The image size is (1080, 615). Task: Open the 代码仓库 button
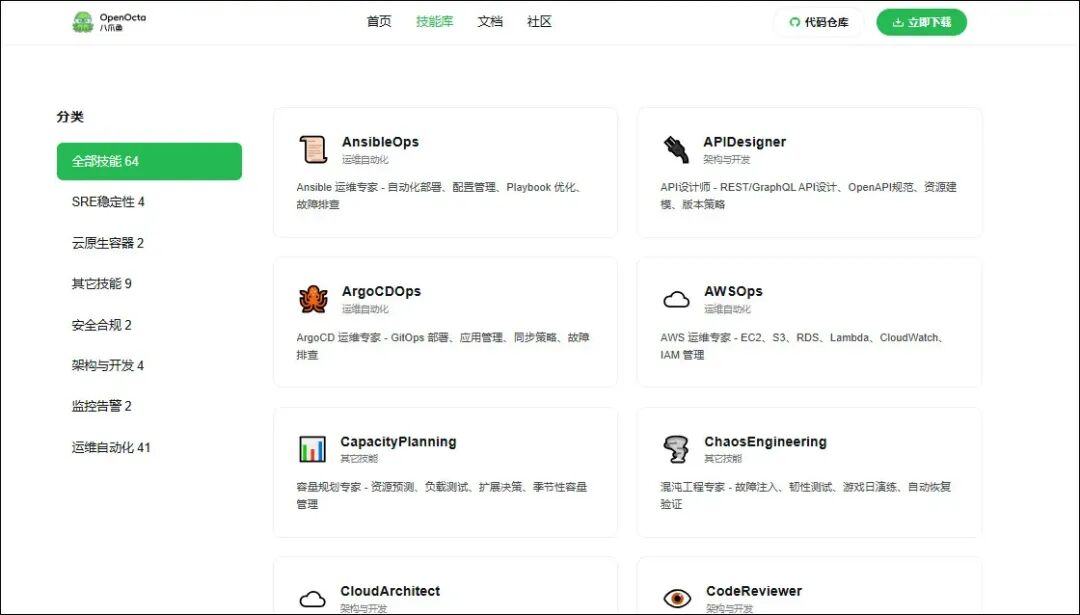click(818, 22)
